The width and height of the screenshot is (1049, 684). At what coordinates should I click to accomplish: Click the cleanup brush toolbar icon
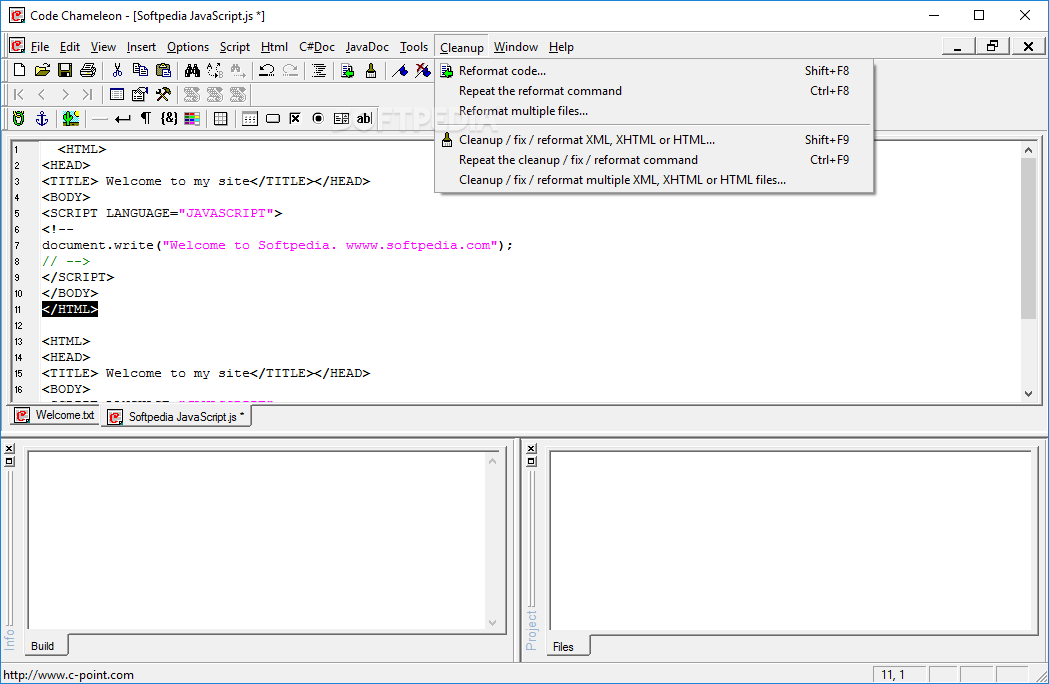tap(371, 70)
